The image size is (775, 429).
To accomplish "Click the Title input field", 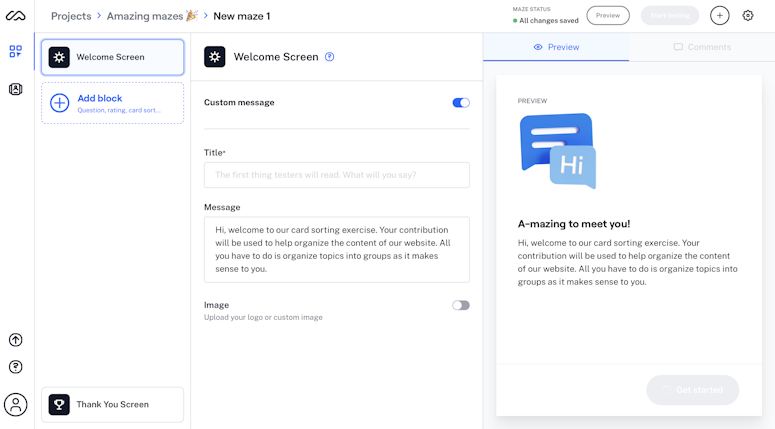I will pos(337,175).
